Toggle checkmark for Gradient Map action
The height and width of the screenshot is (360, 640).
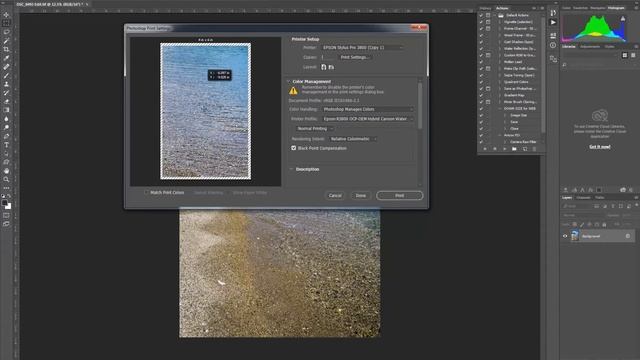pyautogui.click(x=481, y=95)
